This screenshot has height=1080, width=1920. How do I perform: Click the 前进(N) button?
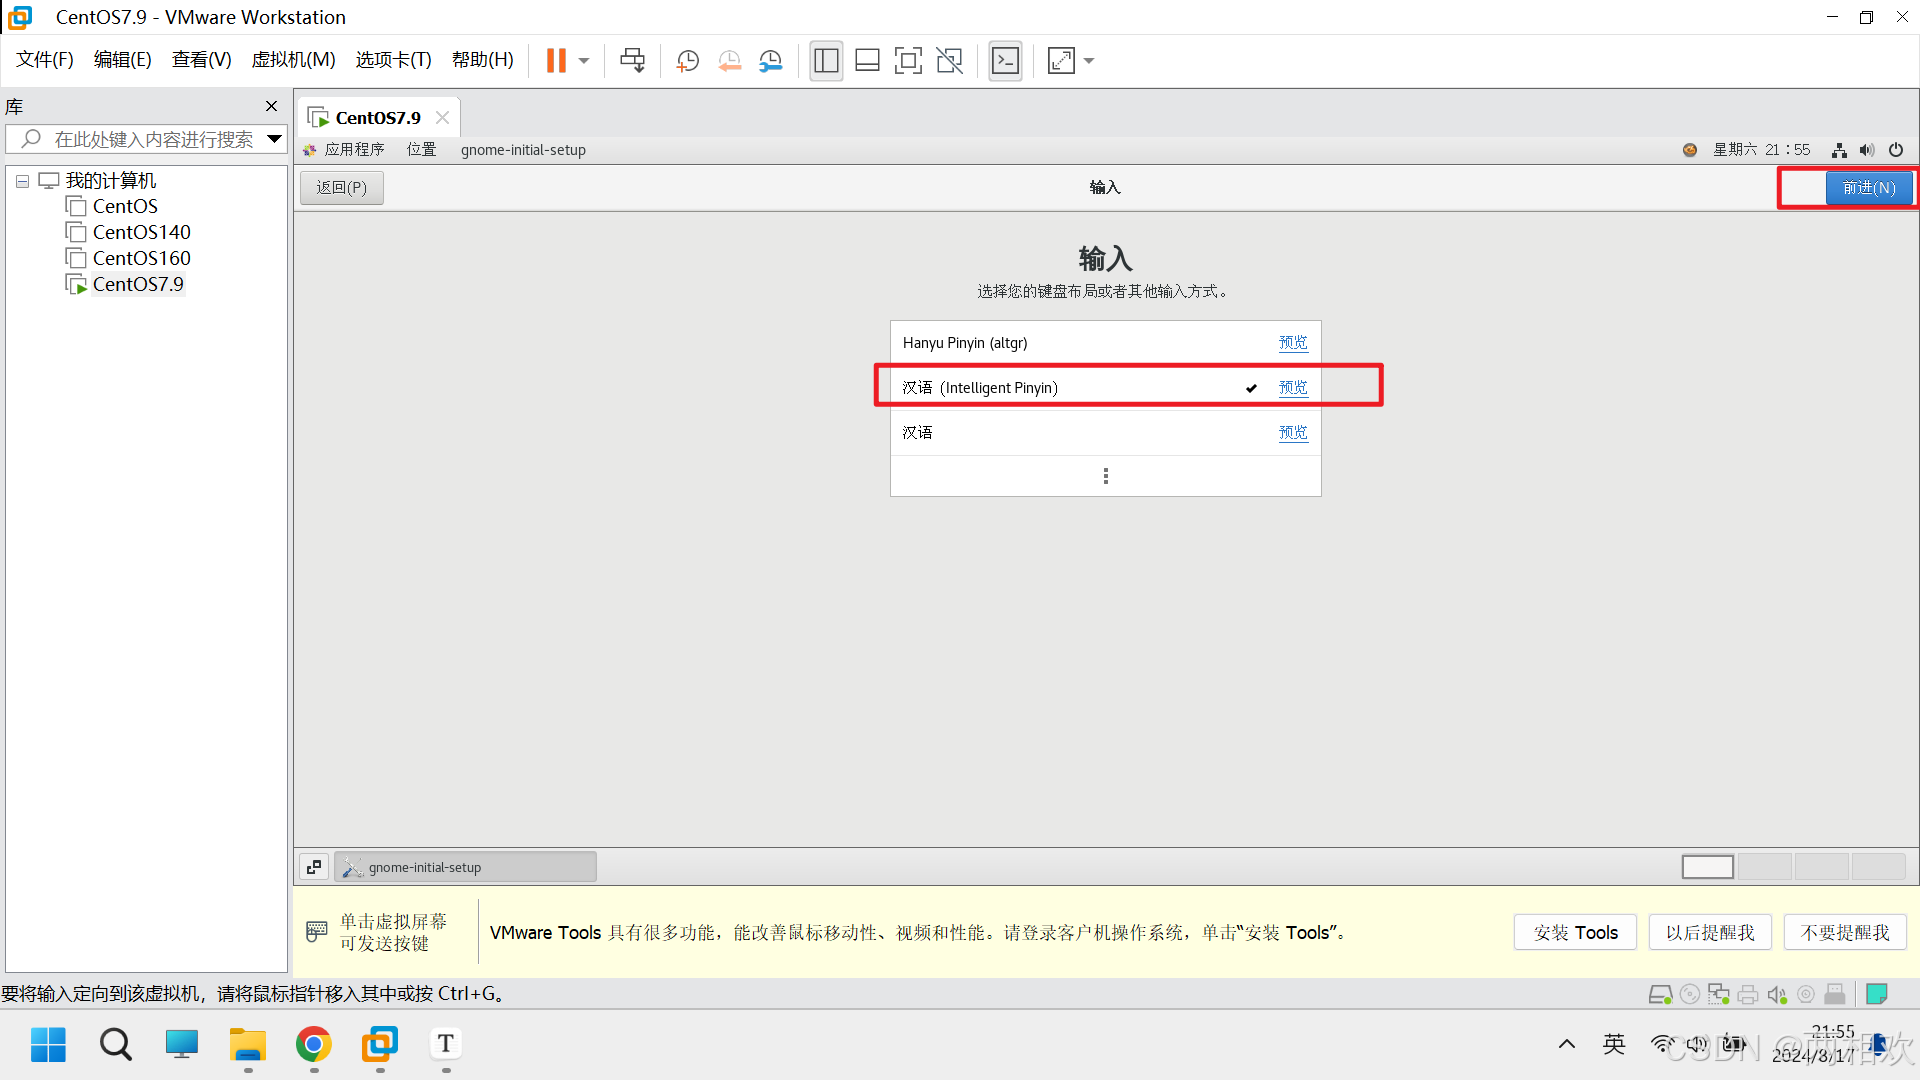tap(1868, 188)
